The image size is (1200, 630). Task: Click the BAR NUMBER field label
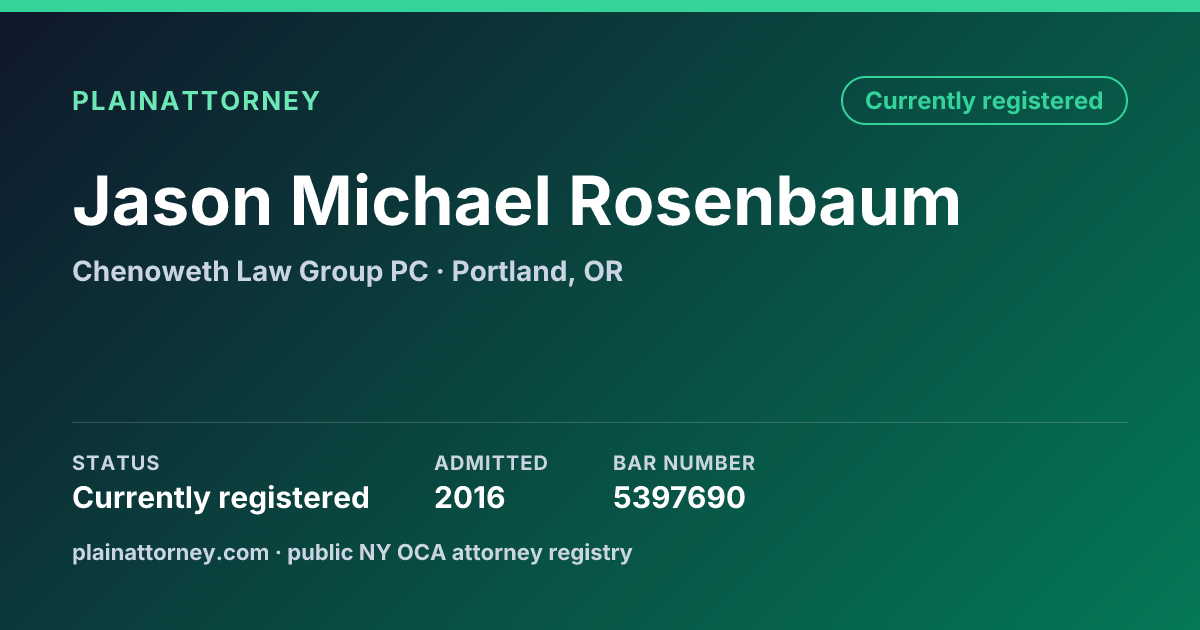click(684, 463)
